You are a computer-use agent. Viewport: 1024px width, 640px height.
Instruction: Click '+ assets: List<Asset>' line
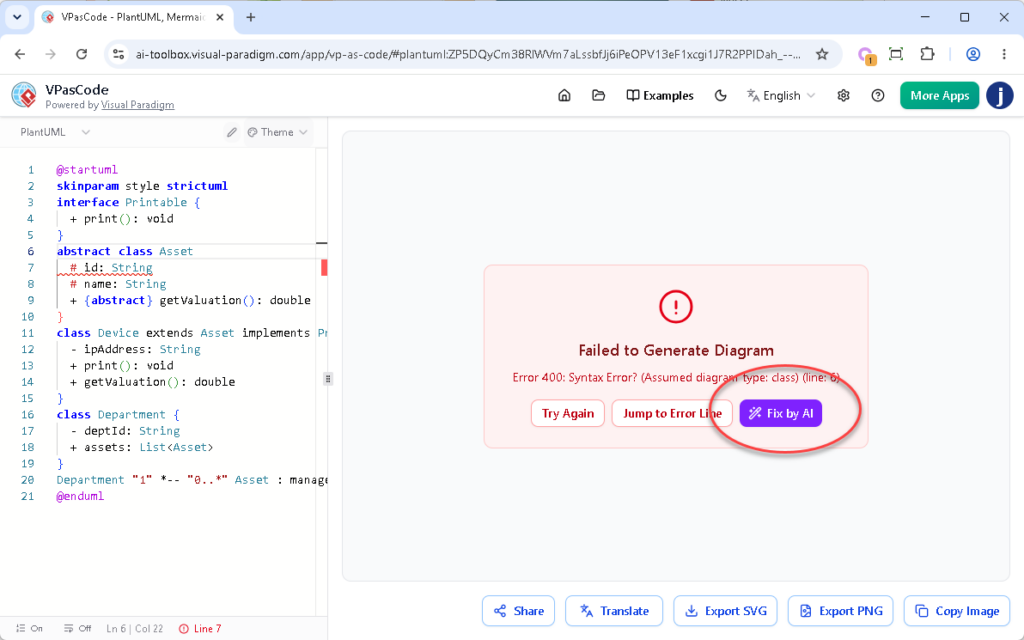click(x=142, y=447)
